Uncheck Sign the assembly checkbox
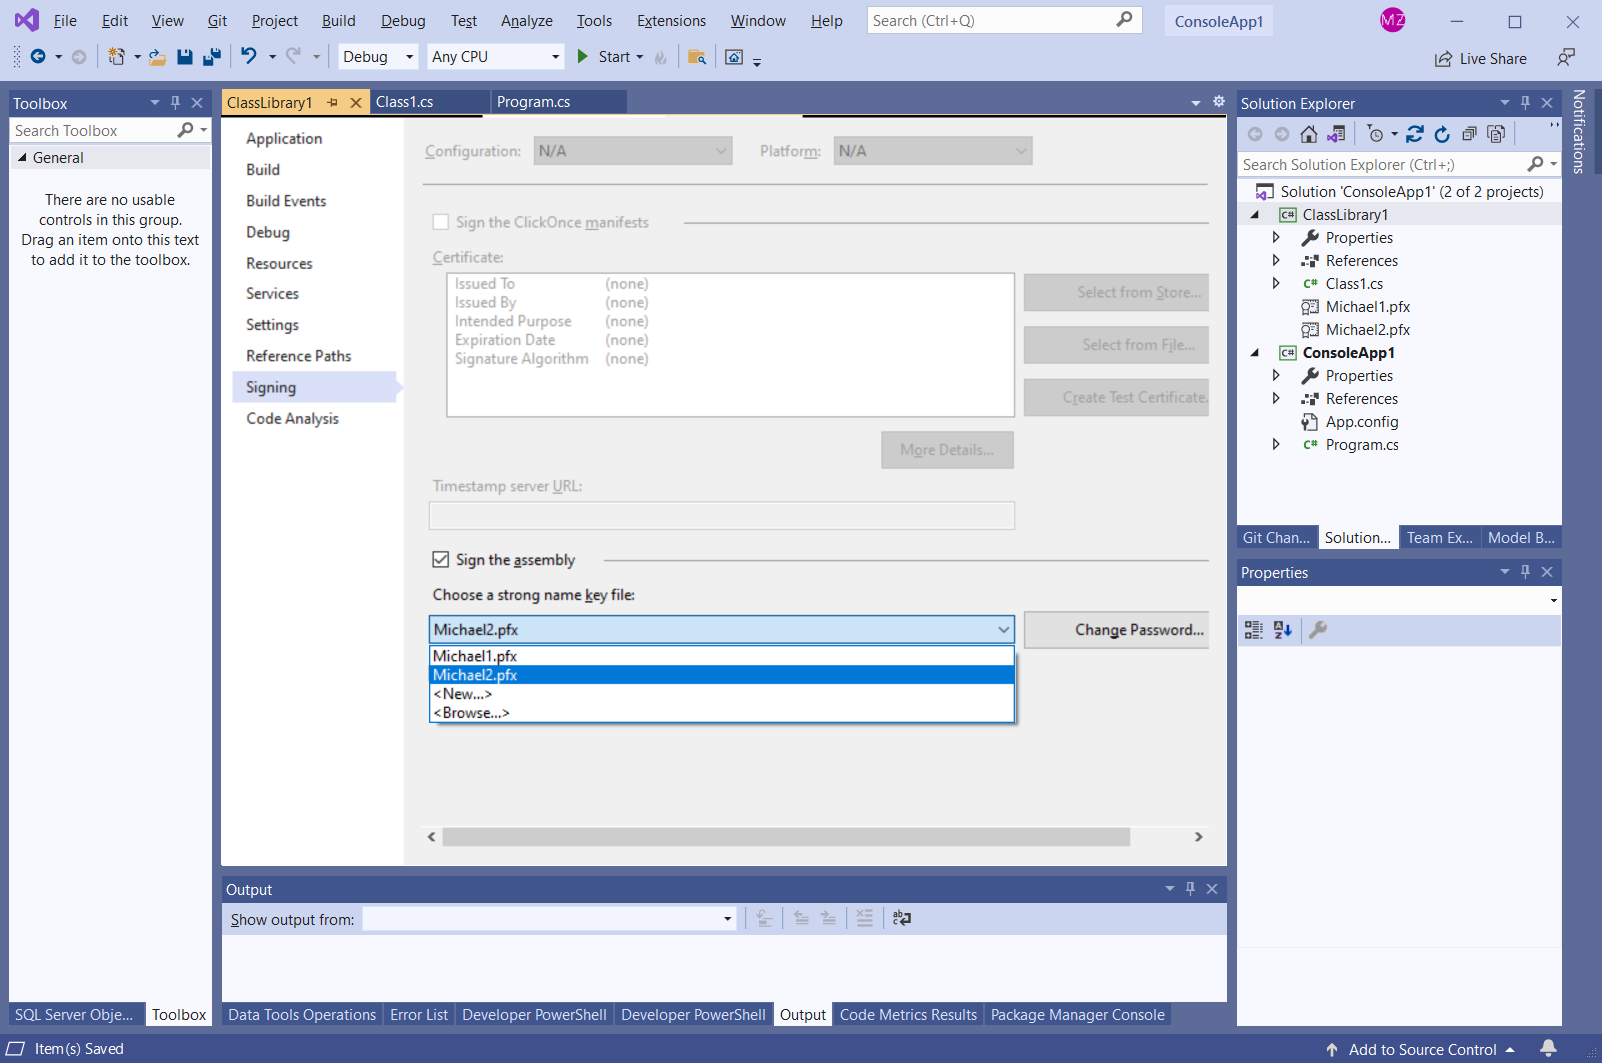 [x=440, y=559]
